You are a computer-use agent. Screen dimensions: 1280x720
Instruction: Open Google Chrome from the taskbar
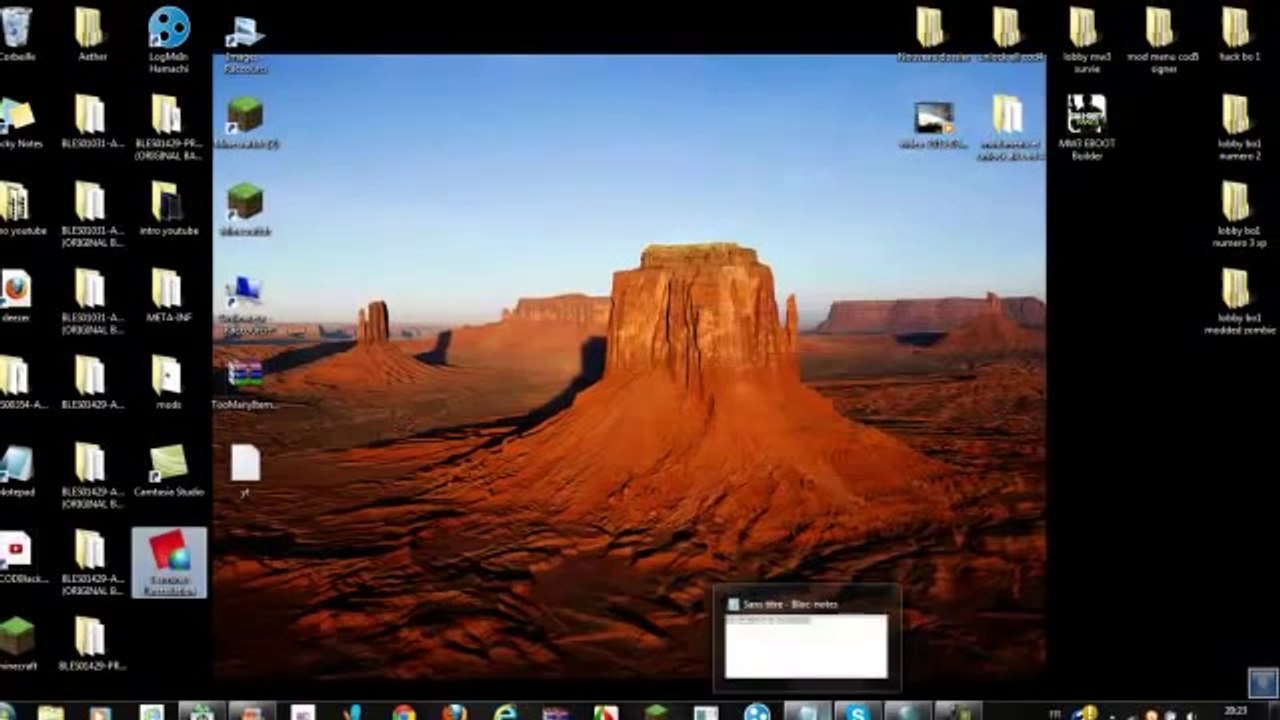404,712
